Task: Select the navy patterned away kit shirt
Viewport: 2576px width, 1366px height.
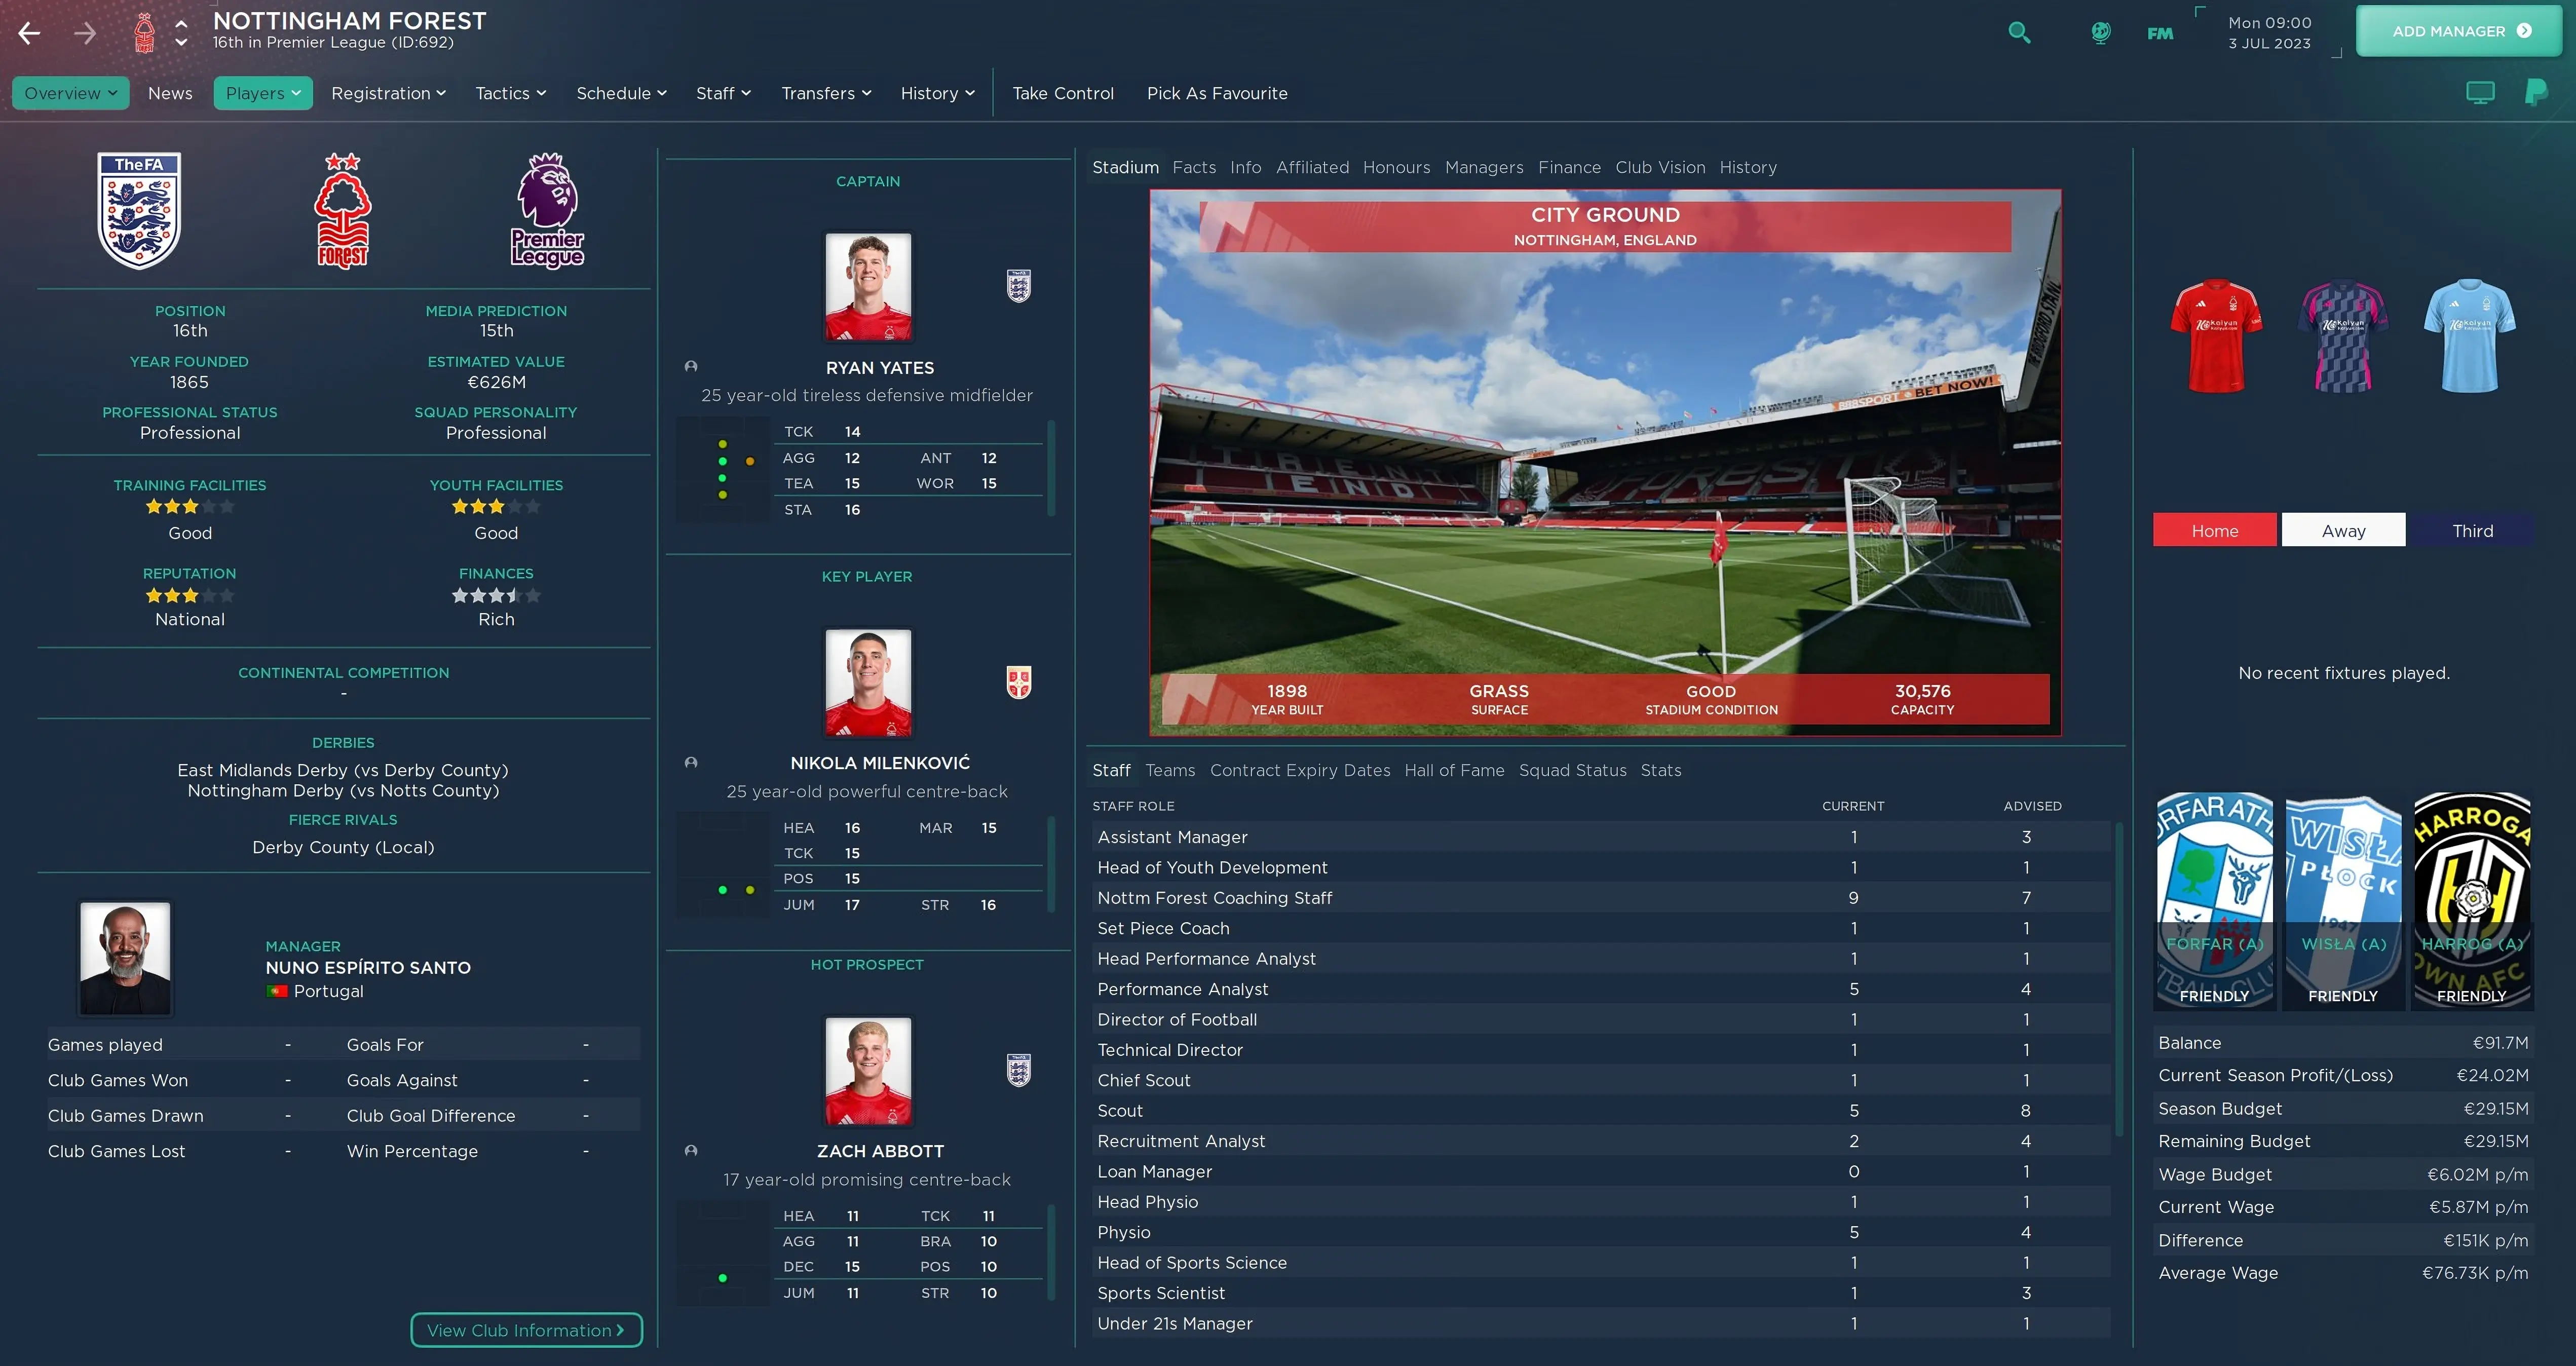Action: [x=2343, y=336]
